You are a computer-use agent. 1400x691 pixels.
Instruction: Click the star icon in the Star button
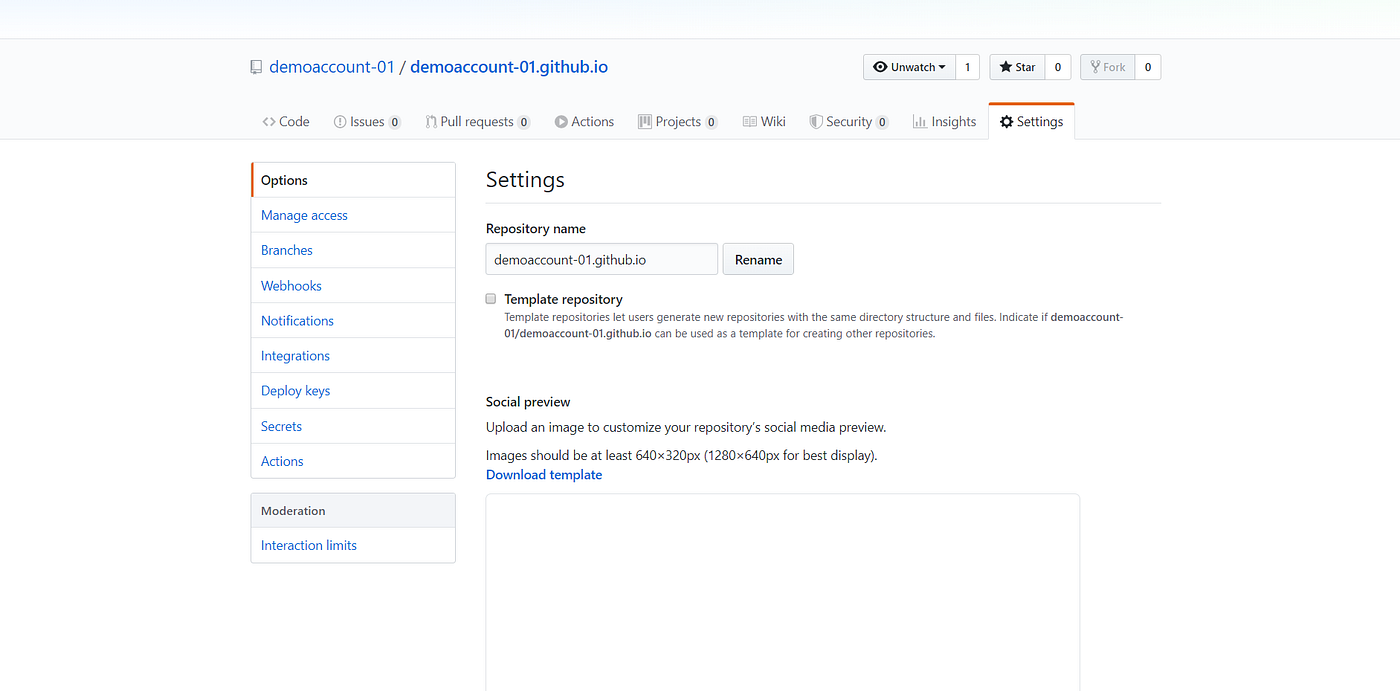tap(1005, 67)
